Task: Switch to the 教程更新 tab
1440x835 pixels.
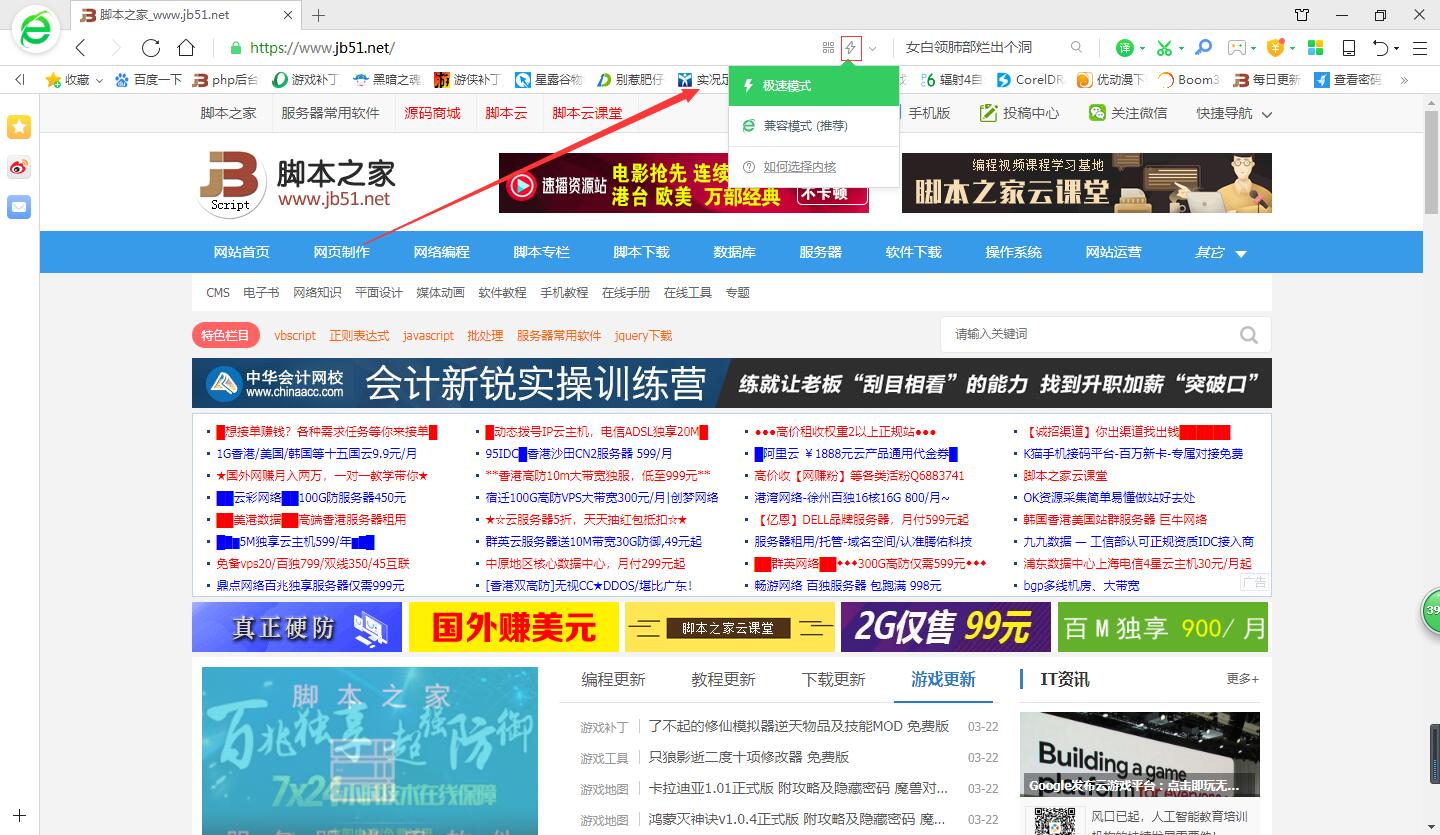Action: click(723, 680)
